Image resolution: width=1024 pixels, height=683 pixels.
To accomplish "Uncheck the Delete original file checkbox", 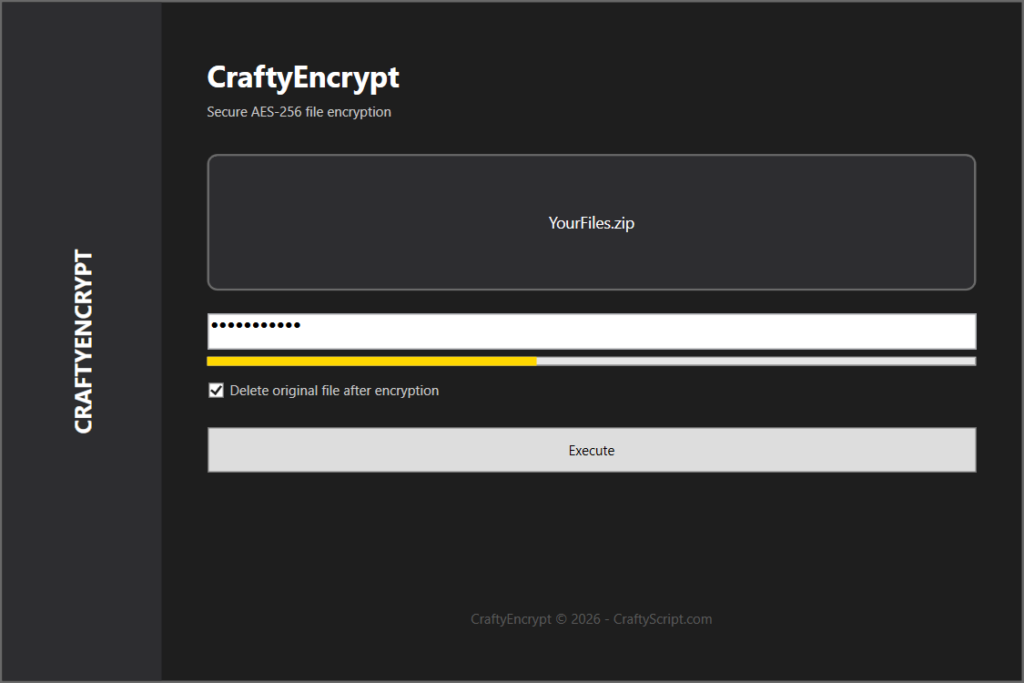I will (x=216, y=391).
